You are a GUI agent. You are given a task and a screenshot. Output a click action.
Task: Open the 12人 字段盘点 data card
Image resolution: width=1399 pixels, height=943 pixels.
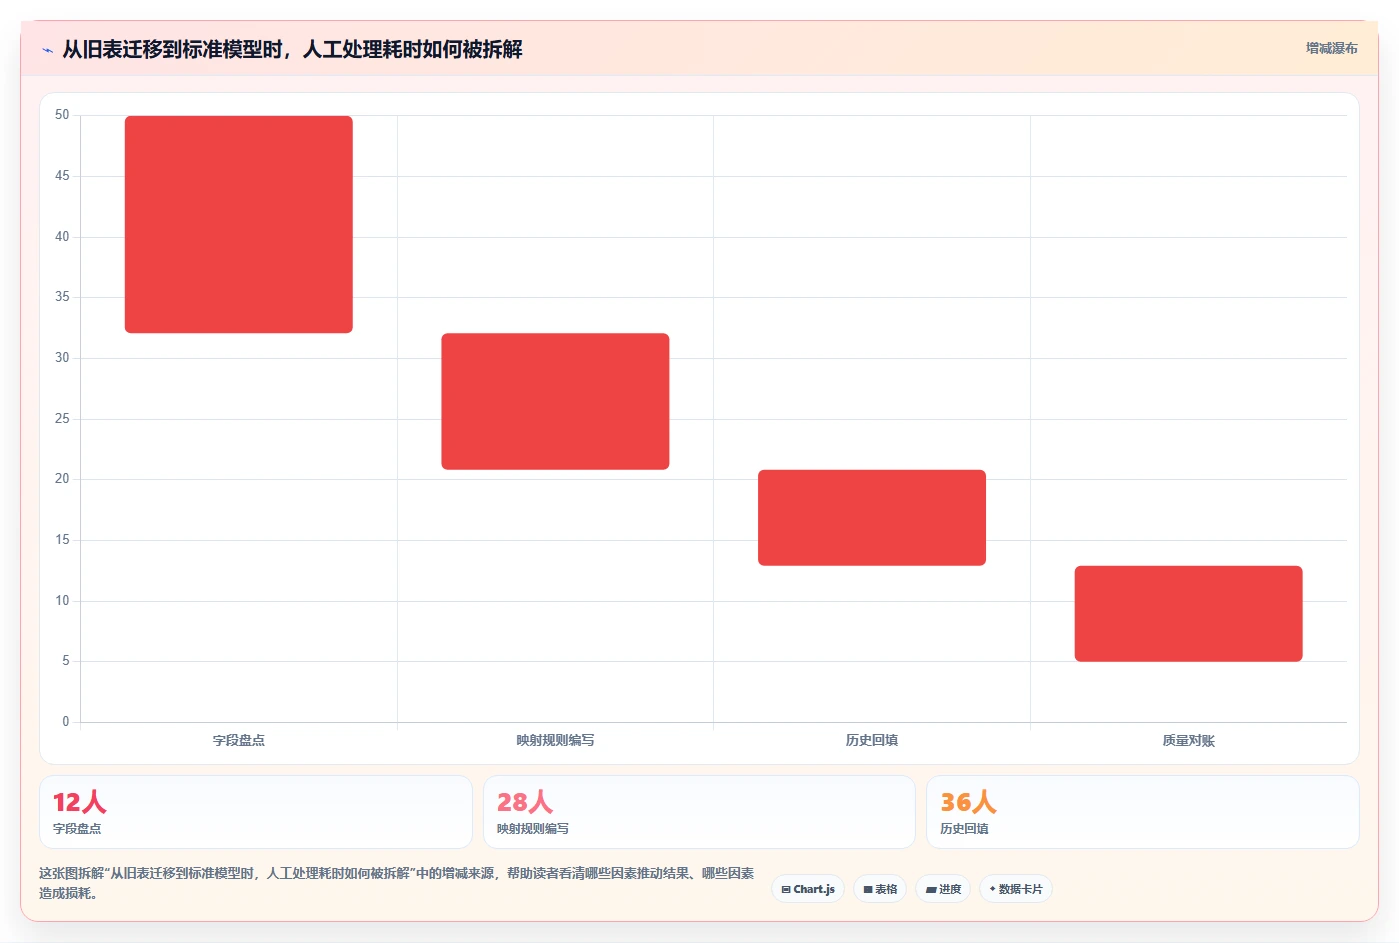[256, 812]
